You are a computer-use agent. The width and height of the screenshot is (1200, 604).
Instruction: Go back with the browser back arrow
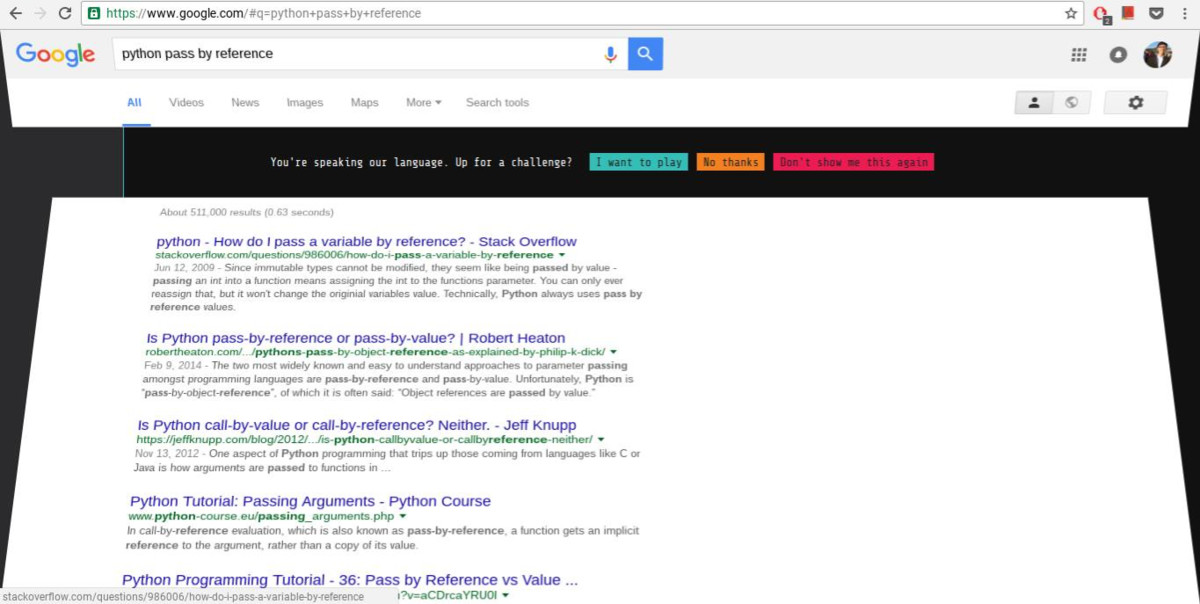(x=16, y=14)
